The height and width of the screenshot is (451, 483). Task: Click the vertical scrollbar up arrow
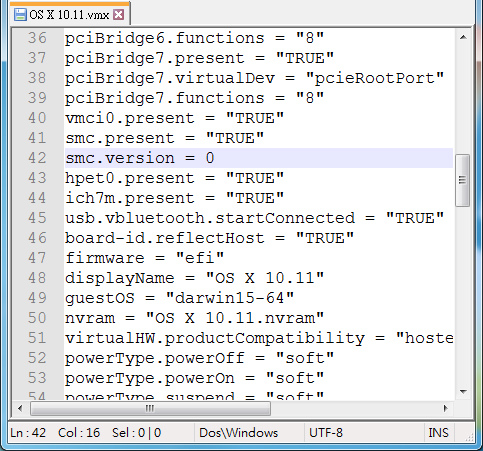(x=463, y=37)
